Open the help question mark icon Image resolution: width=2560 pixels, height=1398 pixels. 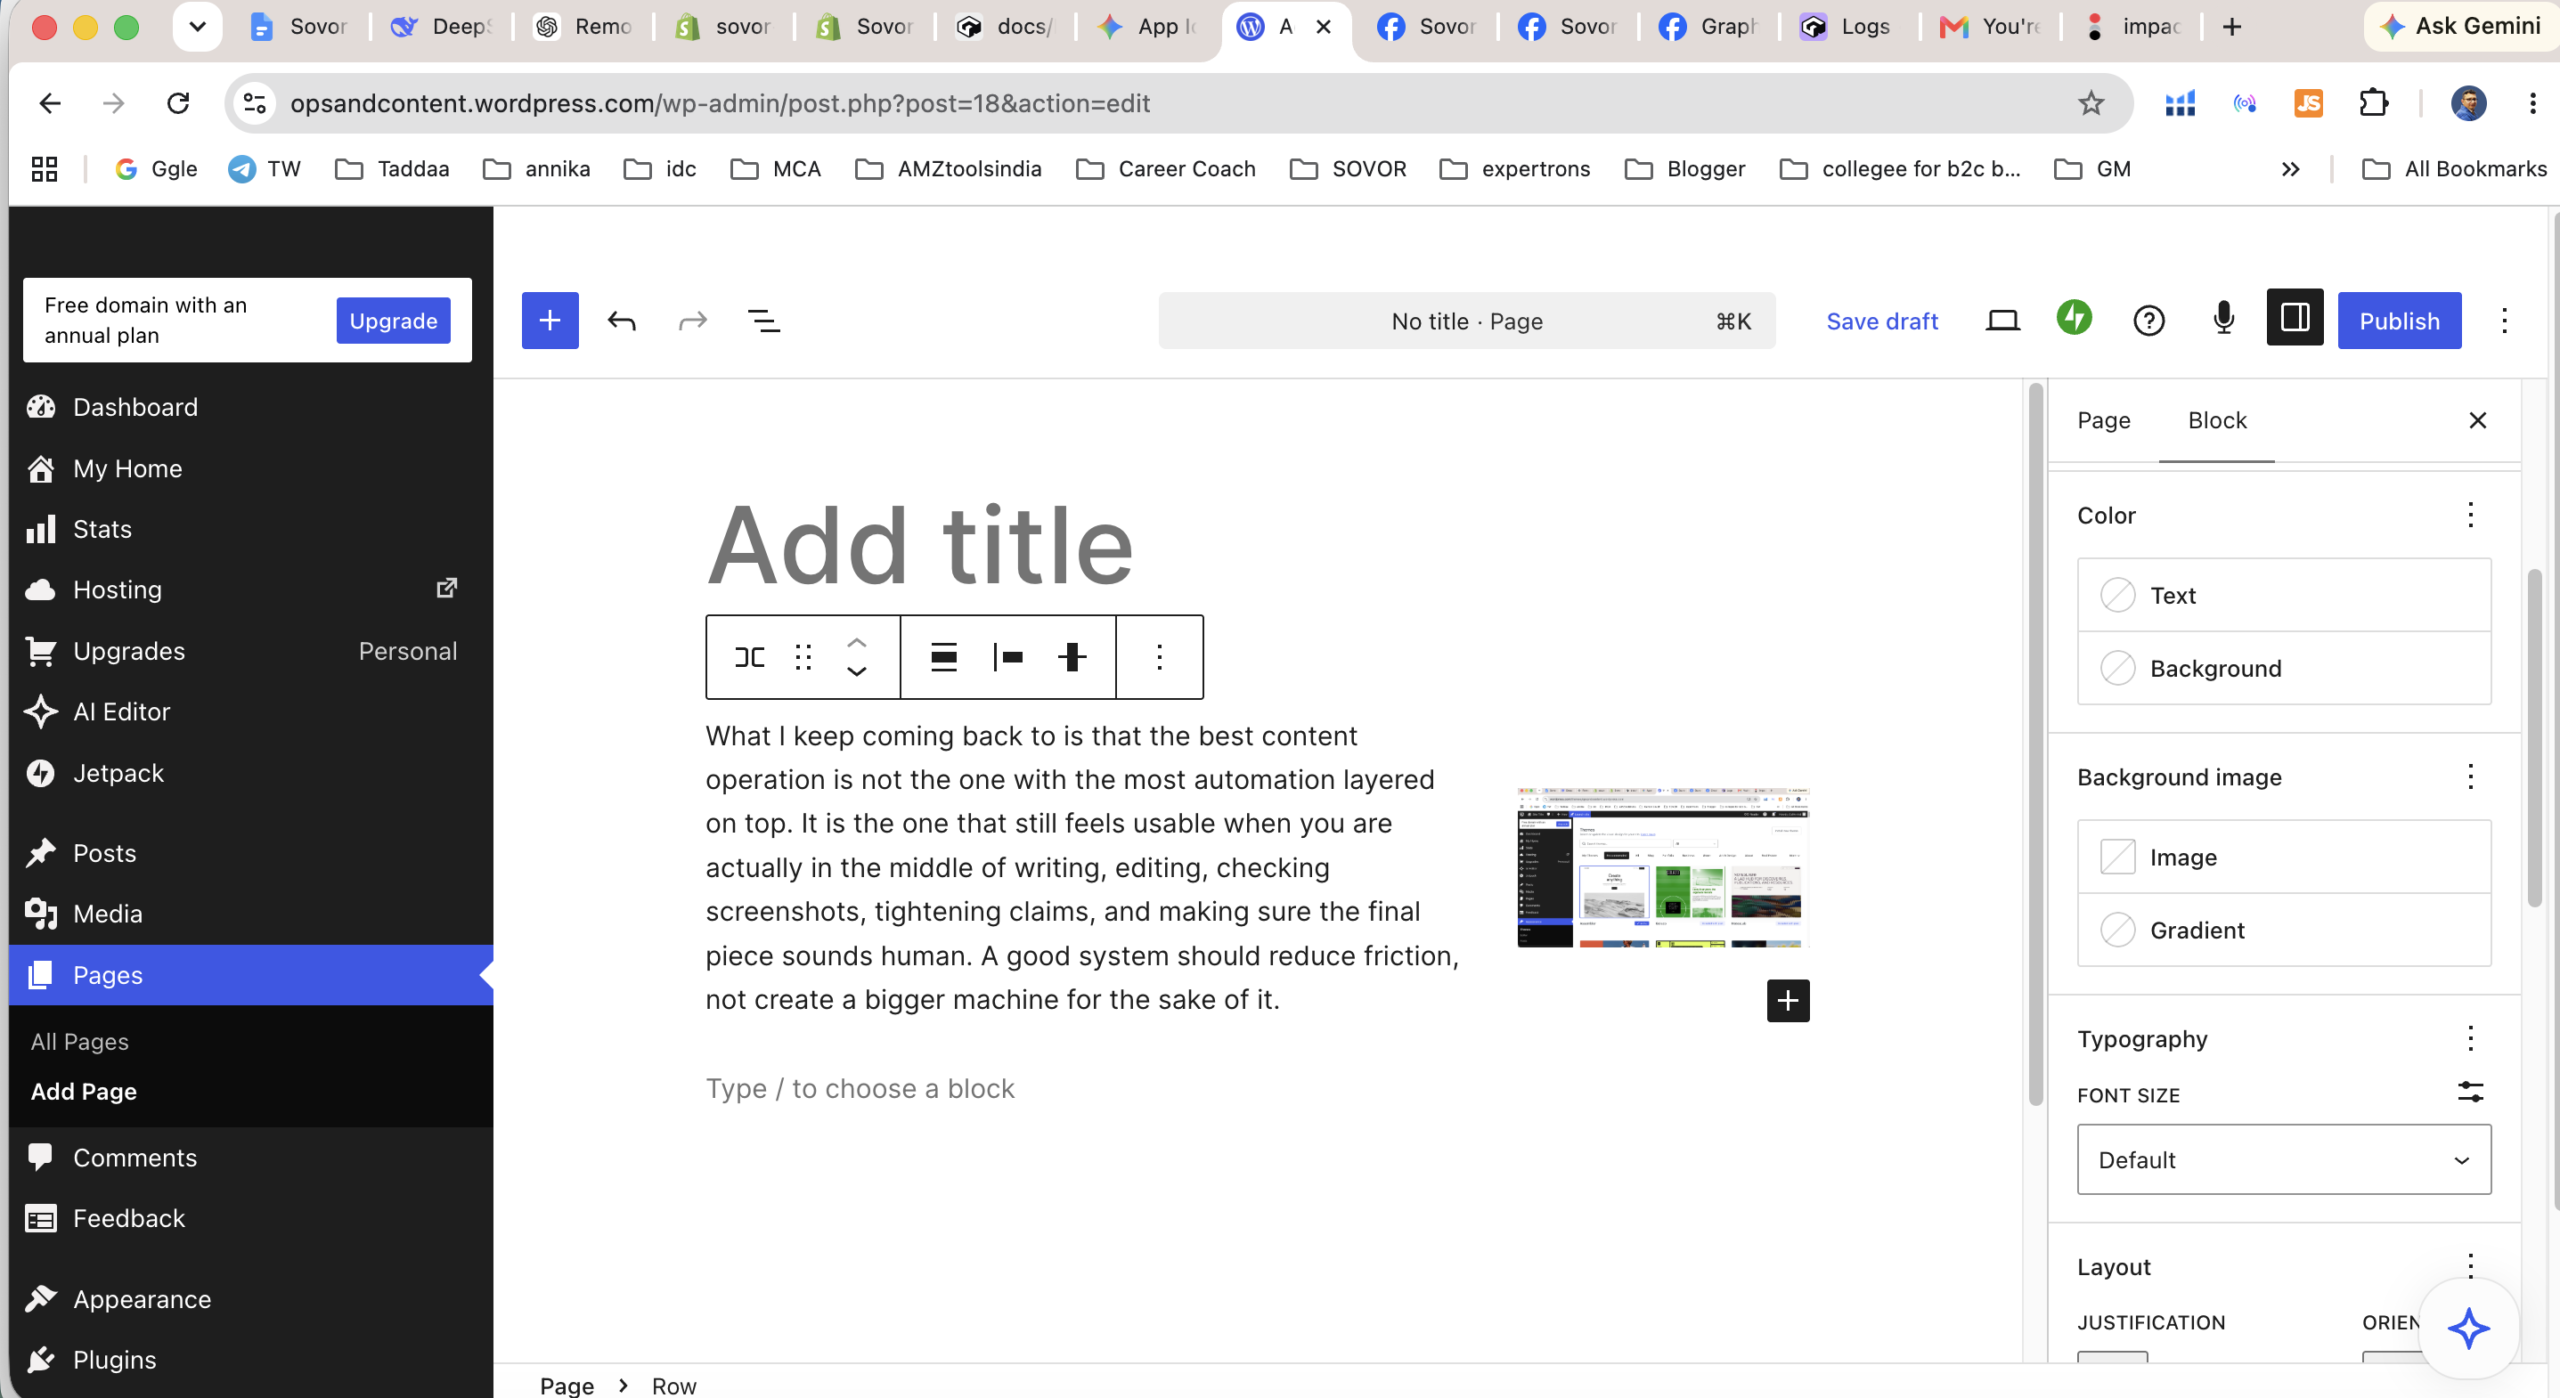(x=2148, y=320)
